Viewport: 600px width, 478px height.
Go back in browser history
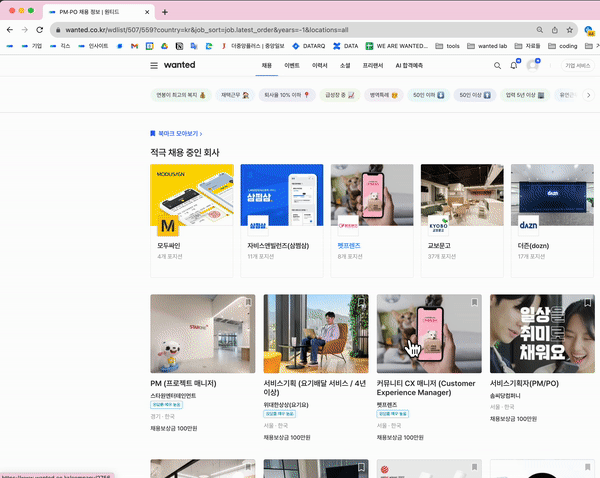pos(10,30)
